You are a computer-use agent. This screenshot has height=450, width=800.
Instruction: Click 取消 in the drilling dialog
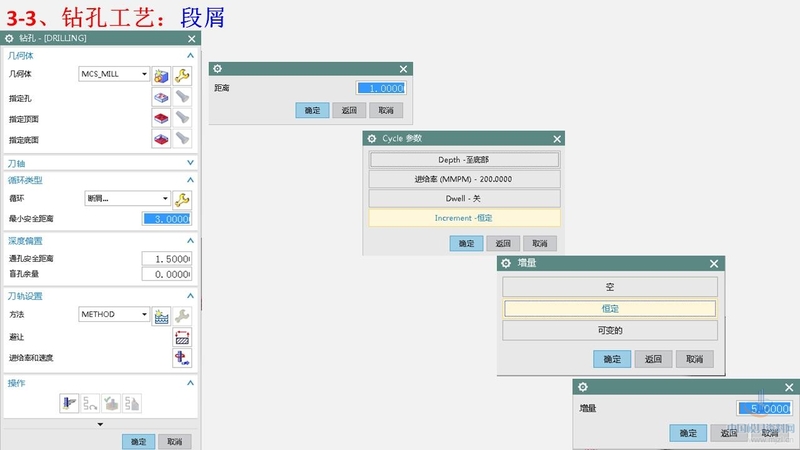pos(174,441)
